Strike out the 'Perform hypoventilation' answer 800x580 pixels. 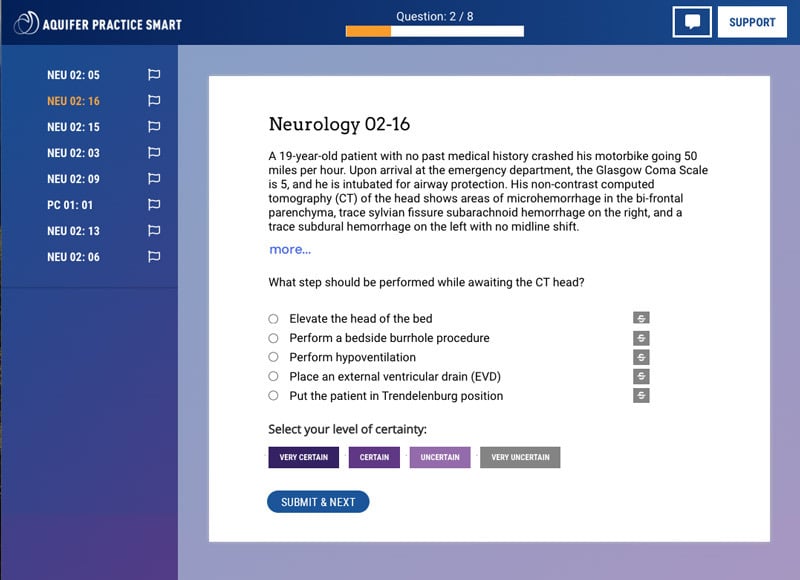point(641,357)
